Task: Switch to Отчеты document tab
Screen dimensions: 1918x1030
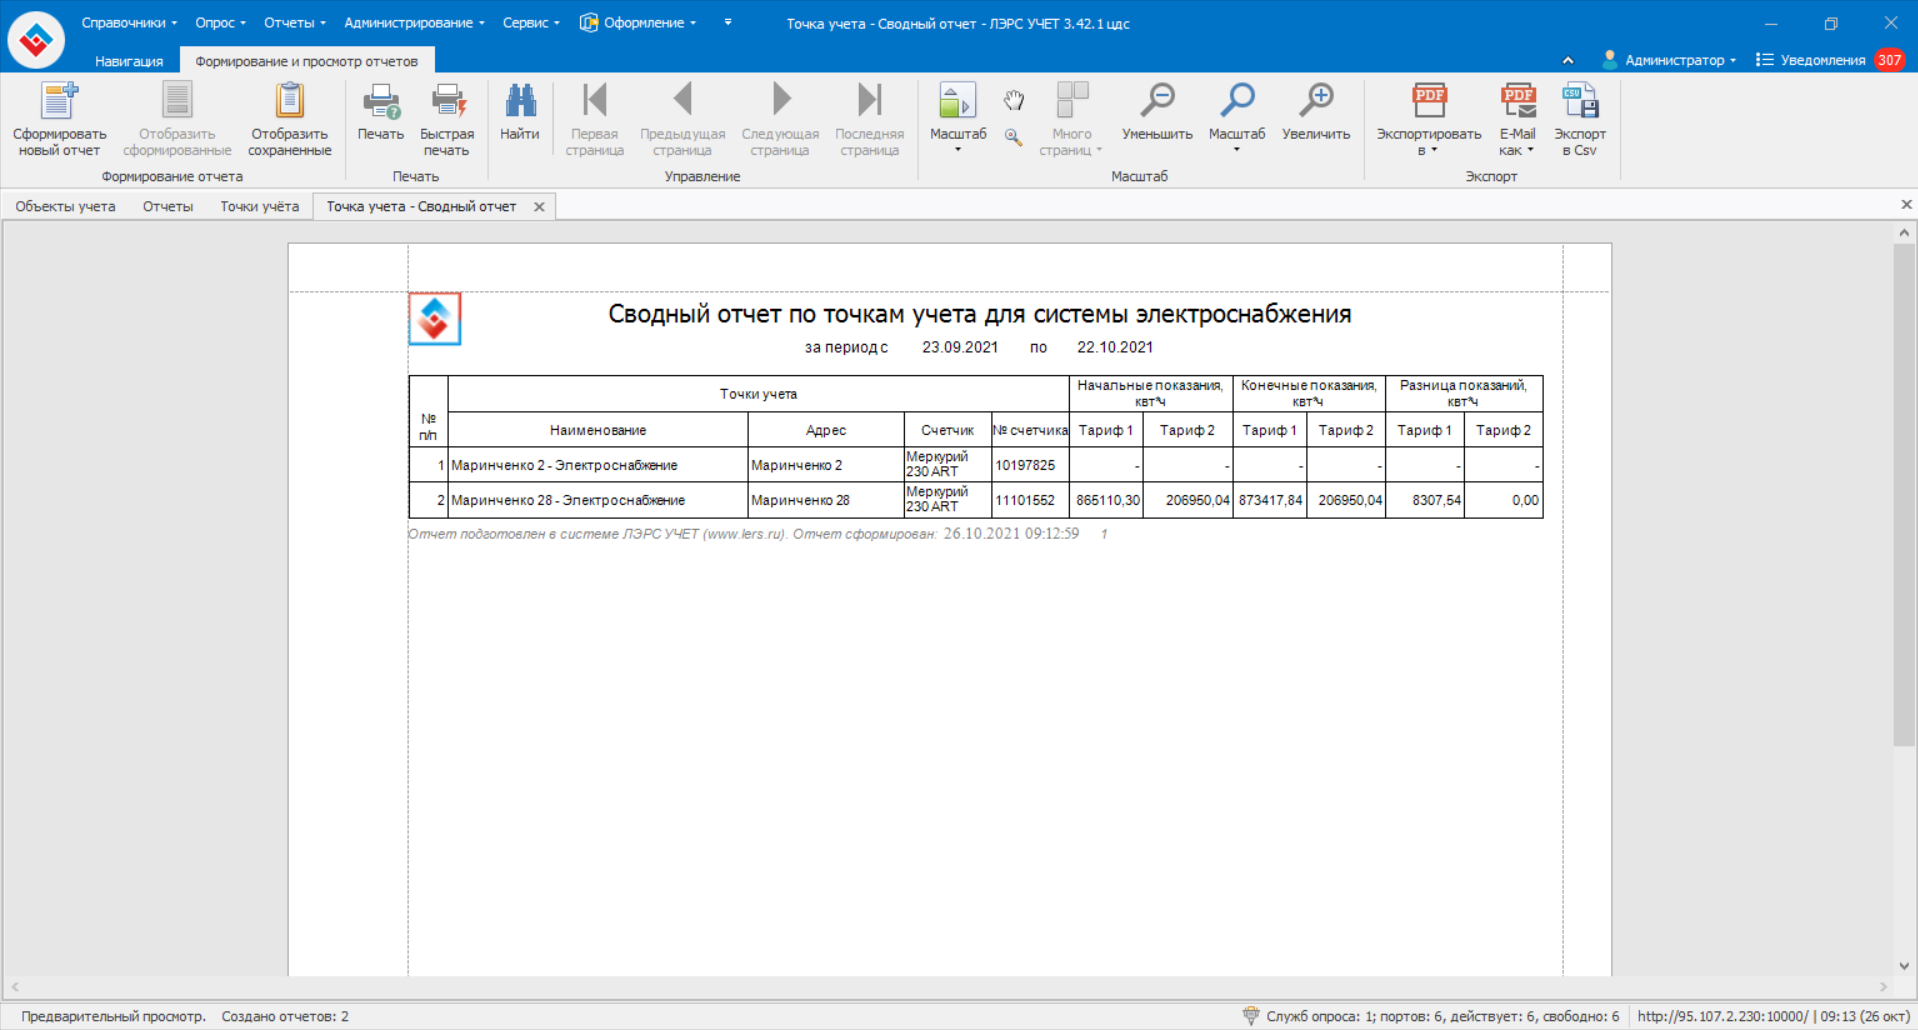Action: pos(168,206)
